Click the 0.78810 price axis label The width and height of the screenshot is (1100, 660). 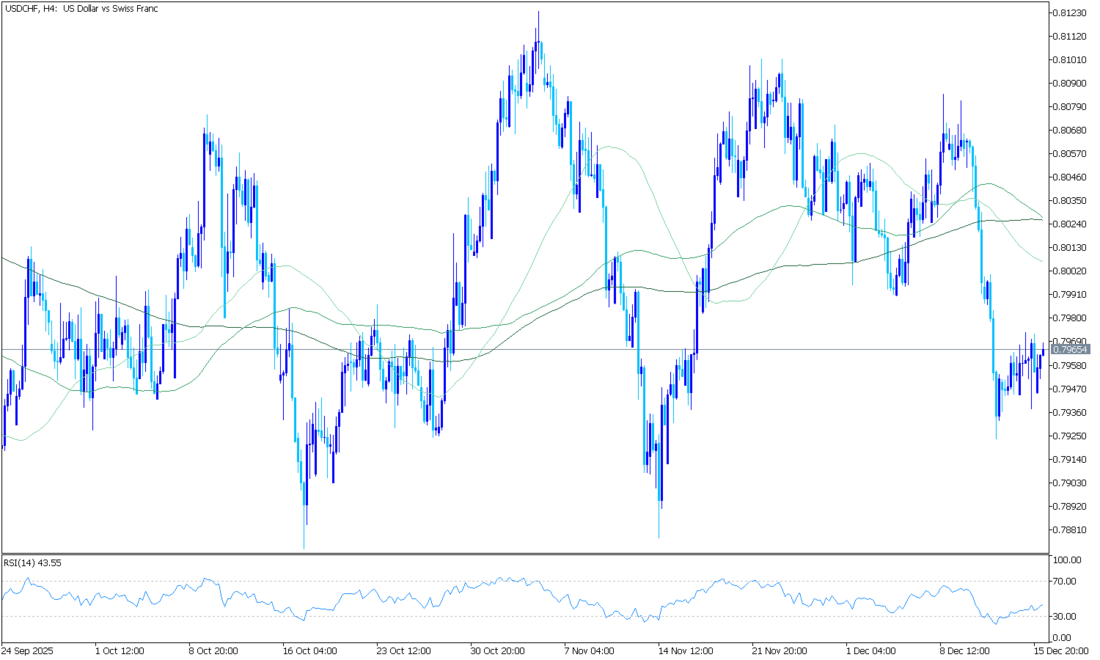coord(1070,530)
